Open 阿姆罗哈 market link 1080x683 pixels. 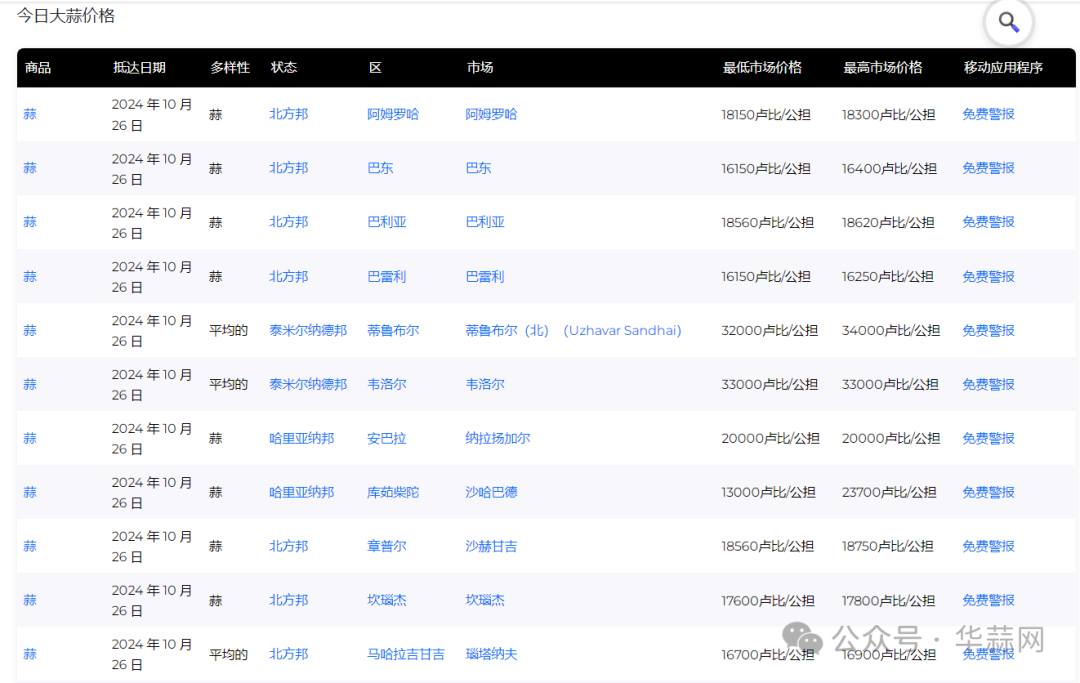[x=491, y=114]
